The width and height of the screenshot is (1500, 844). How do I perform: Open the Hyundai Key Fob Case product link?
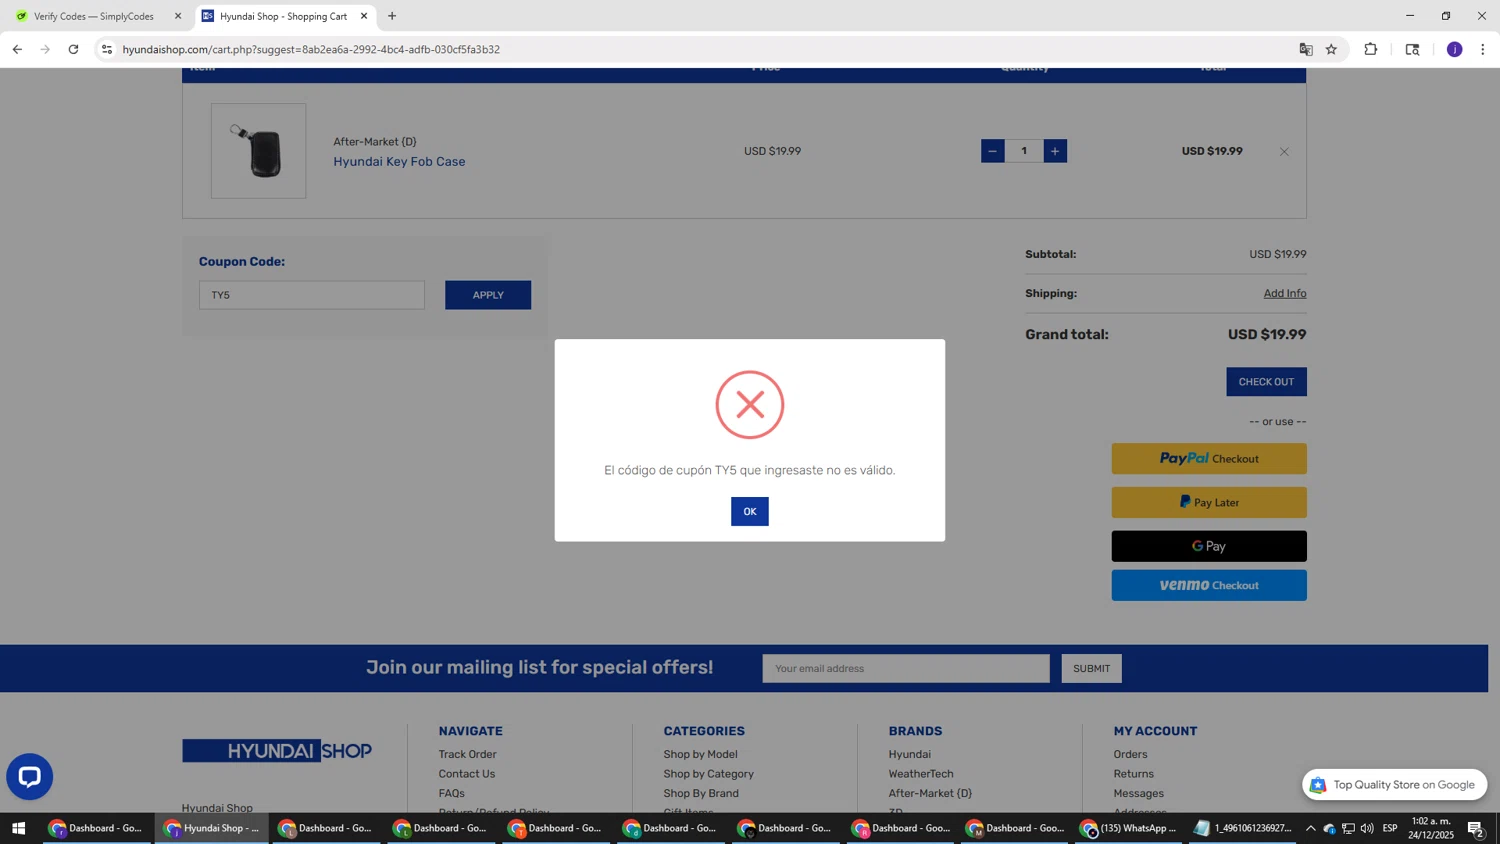(x=399, y=161)
